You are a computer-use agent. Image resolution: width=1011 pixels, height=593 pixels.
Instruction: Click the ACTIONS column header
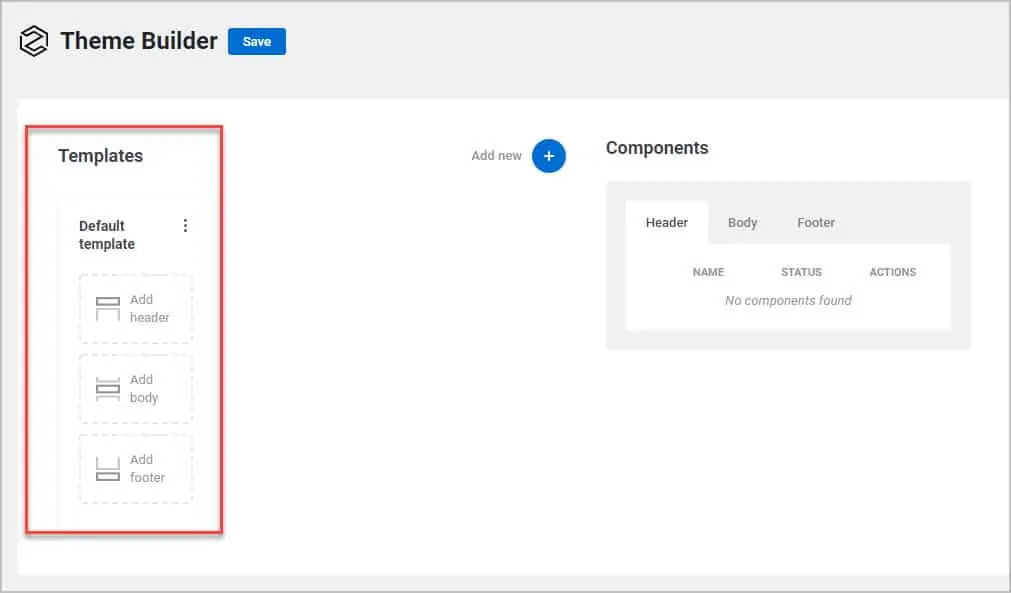[891, 271]
